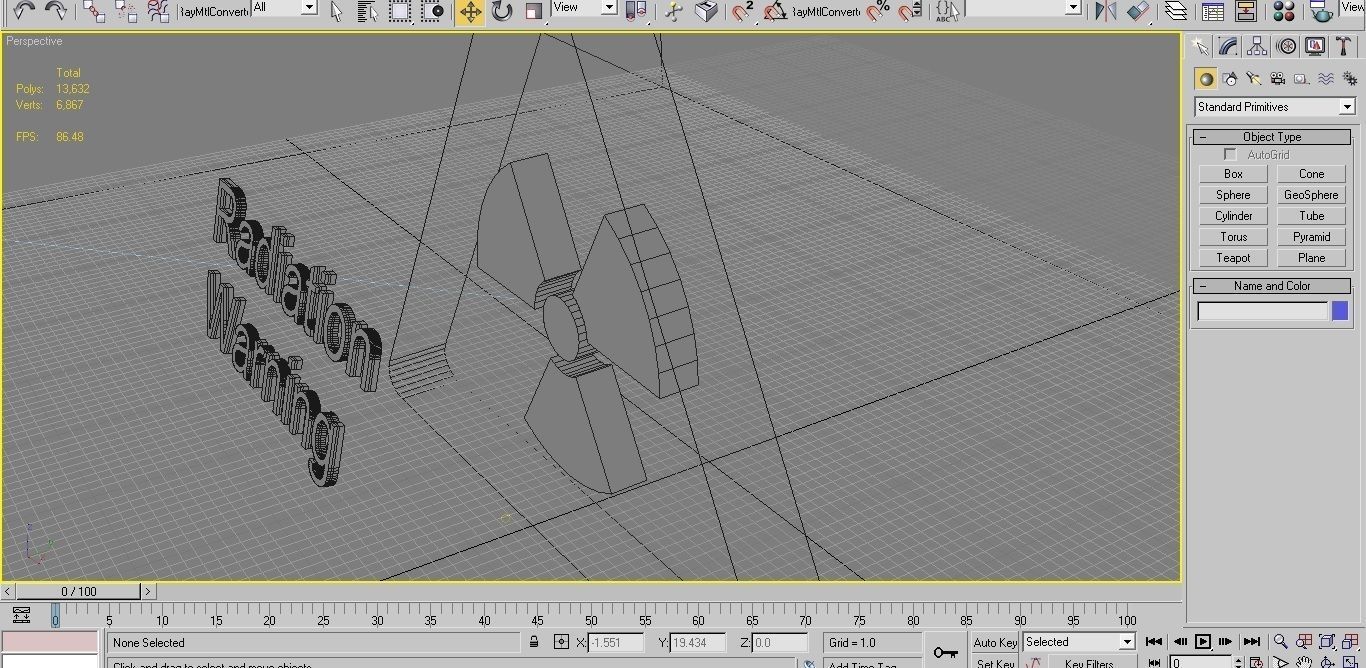Open key filter Selected dropdown
Screen dimensions: 1366x668
click(1078, 642)
